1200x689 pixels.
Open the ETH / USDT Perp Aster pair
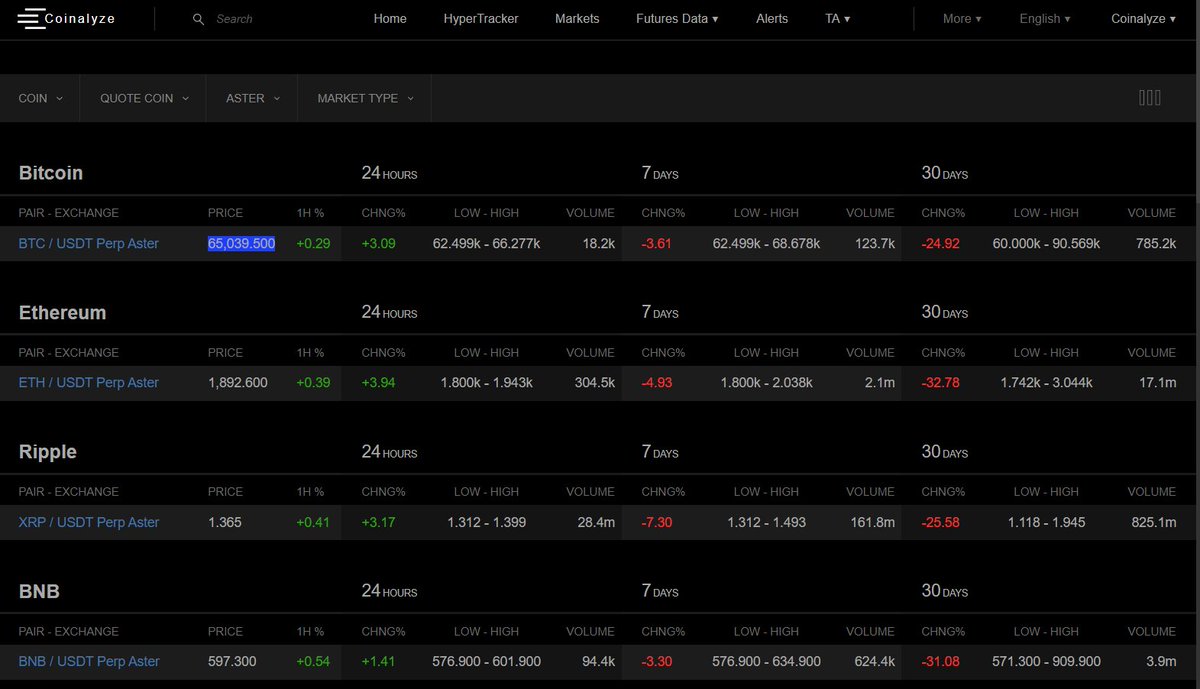pos(88,382)
